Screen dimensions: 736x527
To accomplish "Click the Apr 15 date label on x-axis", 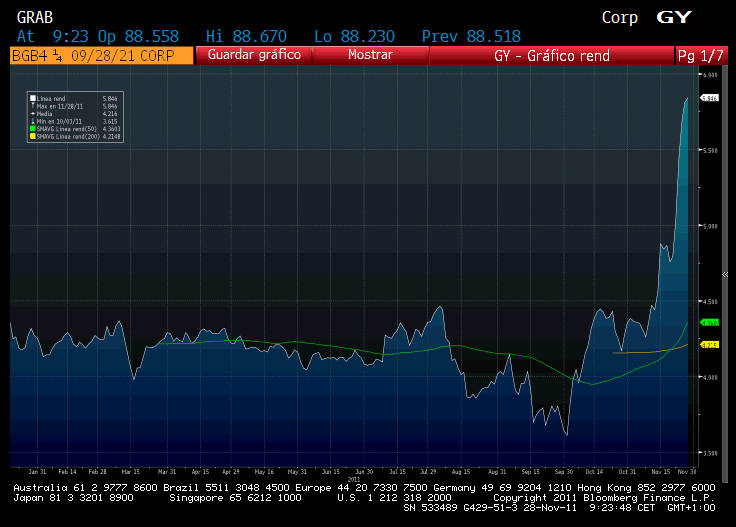I will [x=200, y=472].
